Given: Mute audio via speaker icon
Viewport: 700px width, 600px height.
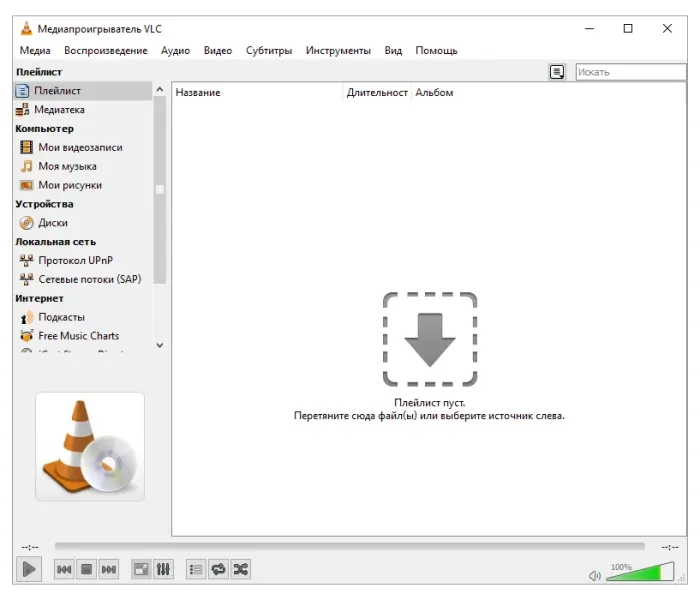Looking at the screenshot, I should coord(595,575).
